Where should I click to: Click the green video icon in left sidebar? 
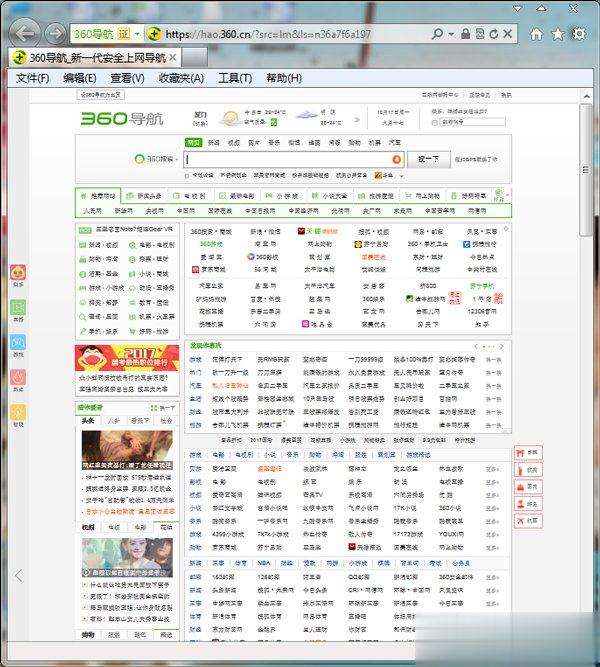18,307
